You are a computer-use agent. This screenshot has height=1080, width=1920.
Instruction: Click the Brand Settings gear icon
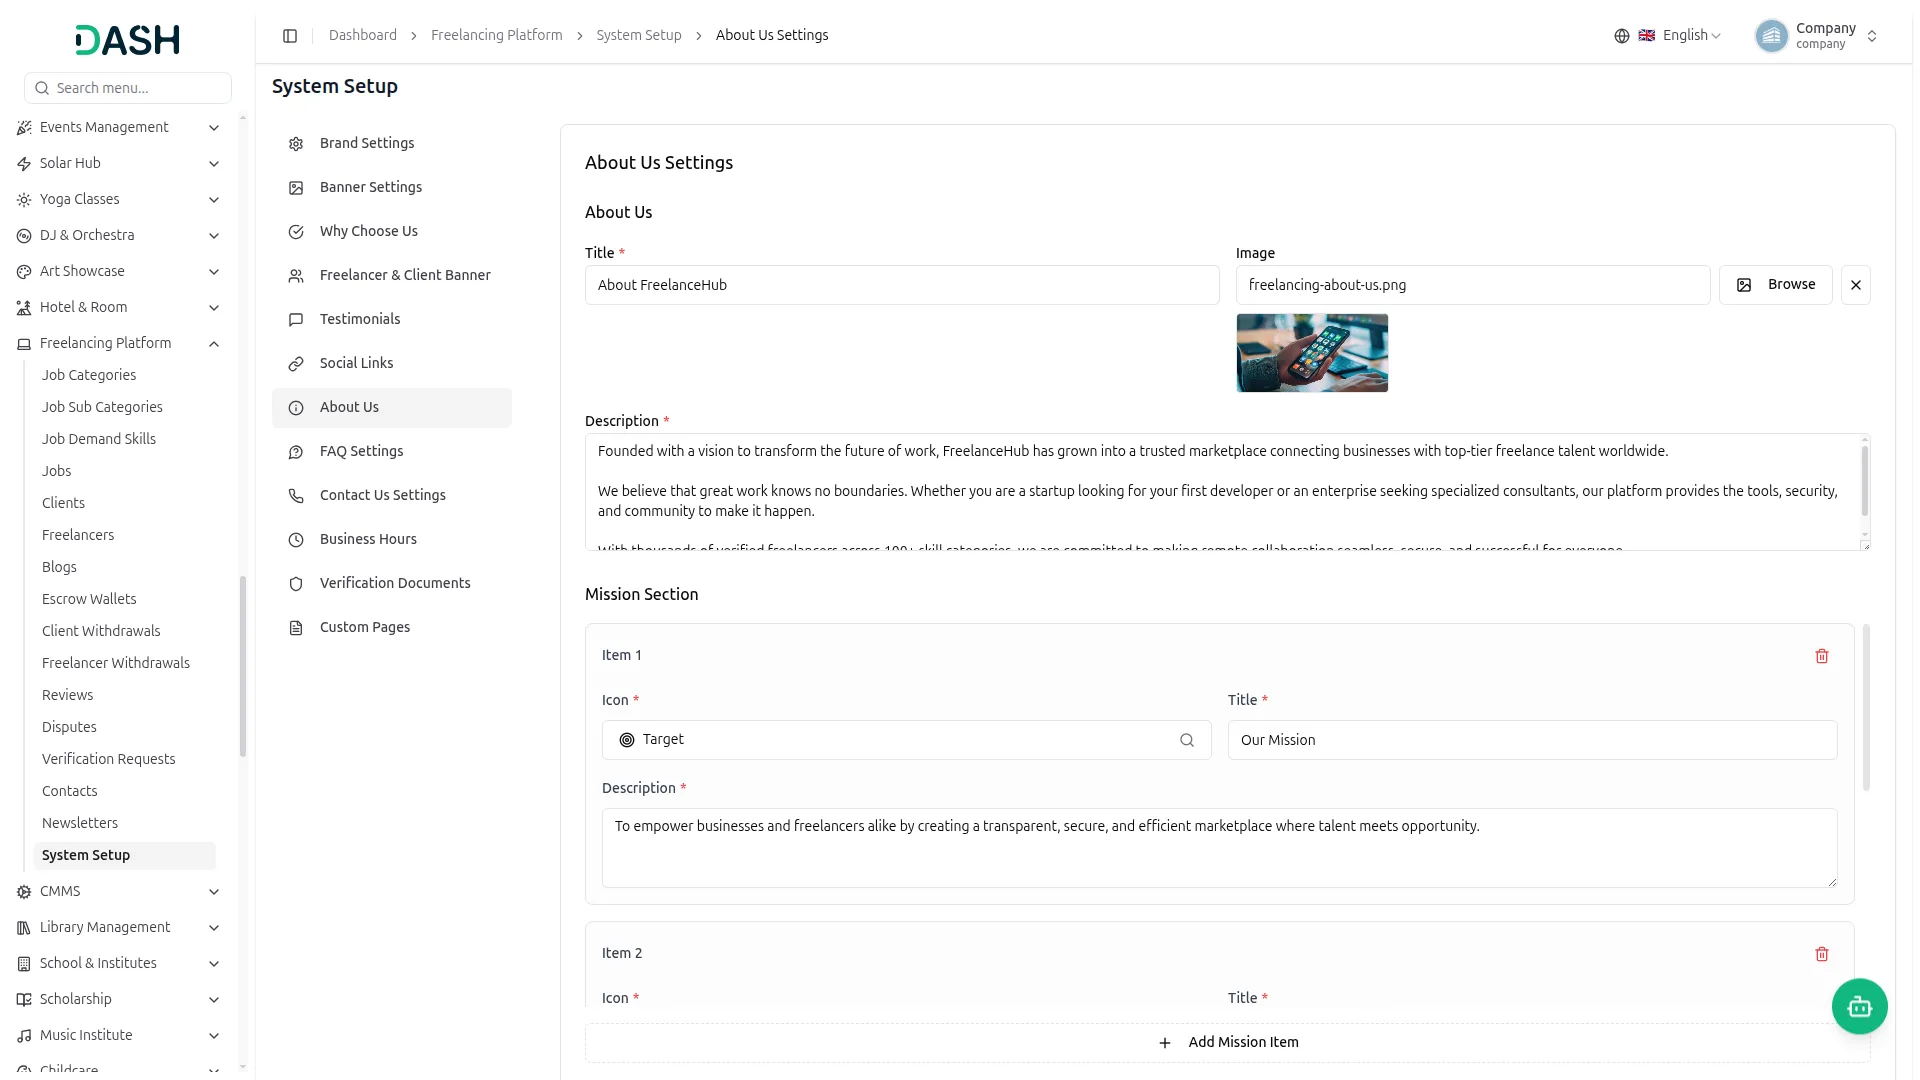tap(296, 144)
